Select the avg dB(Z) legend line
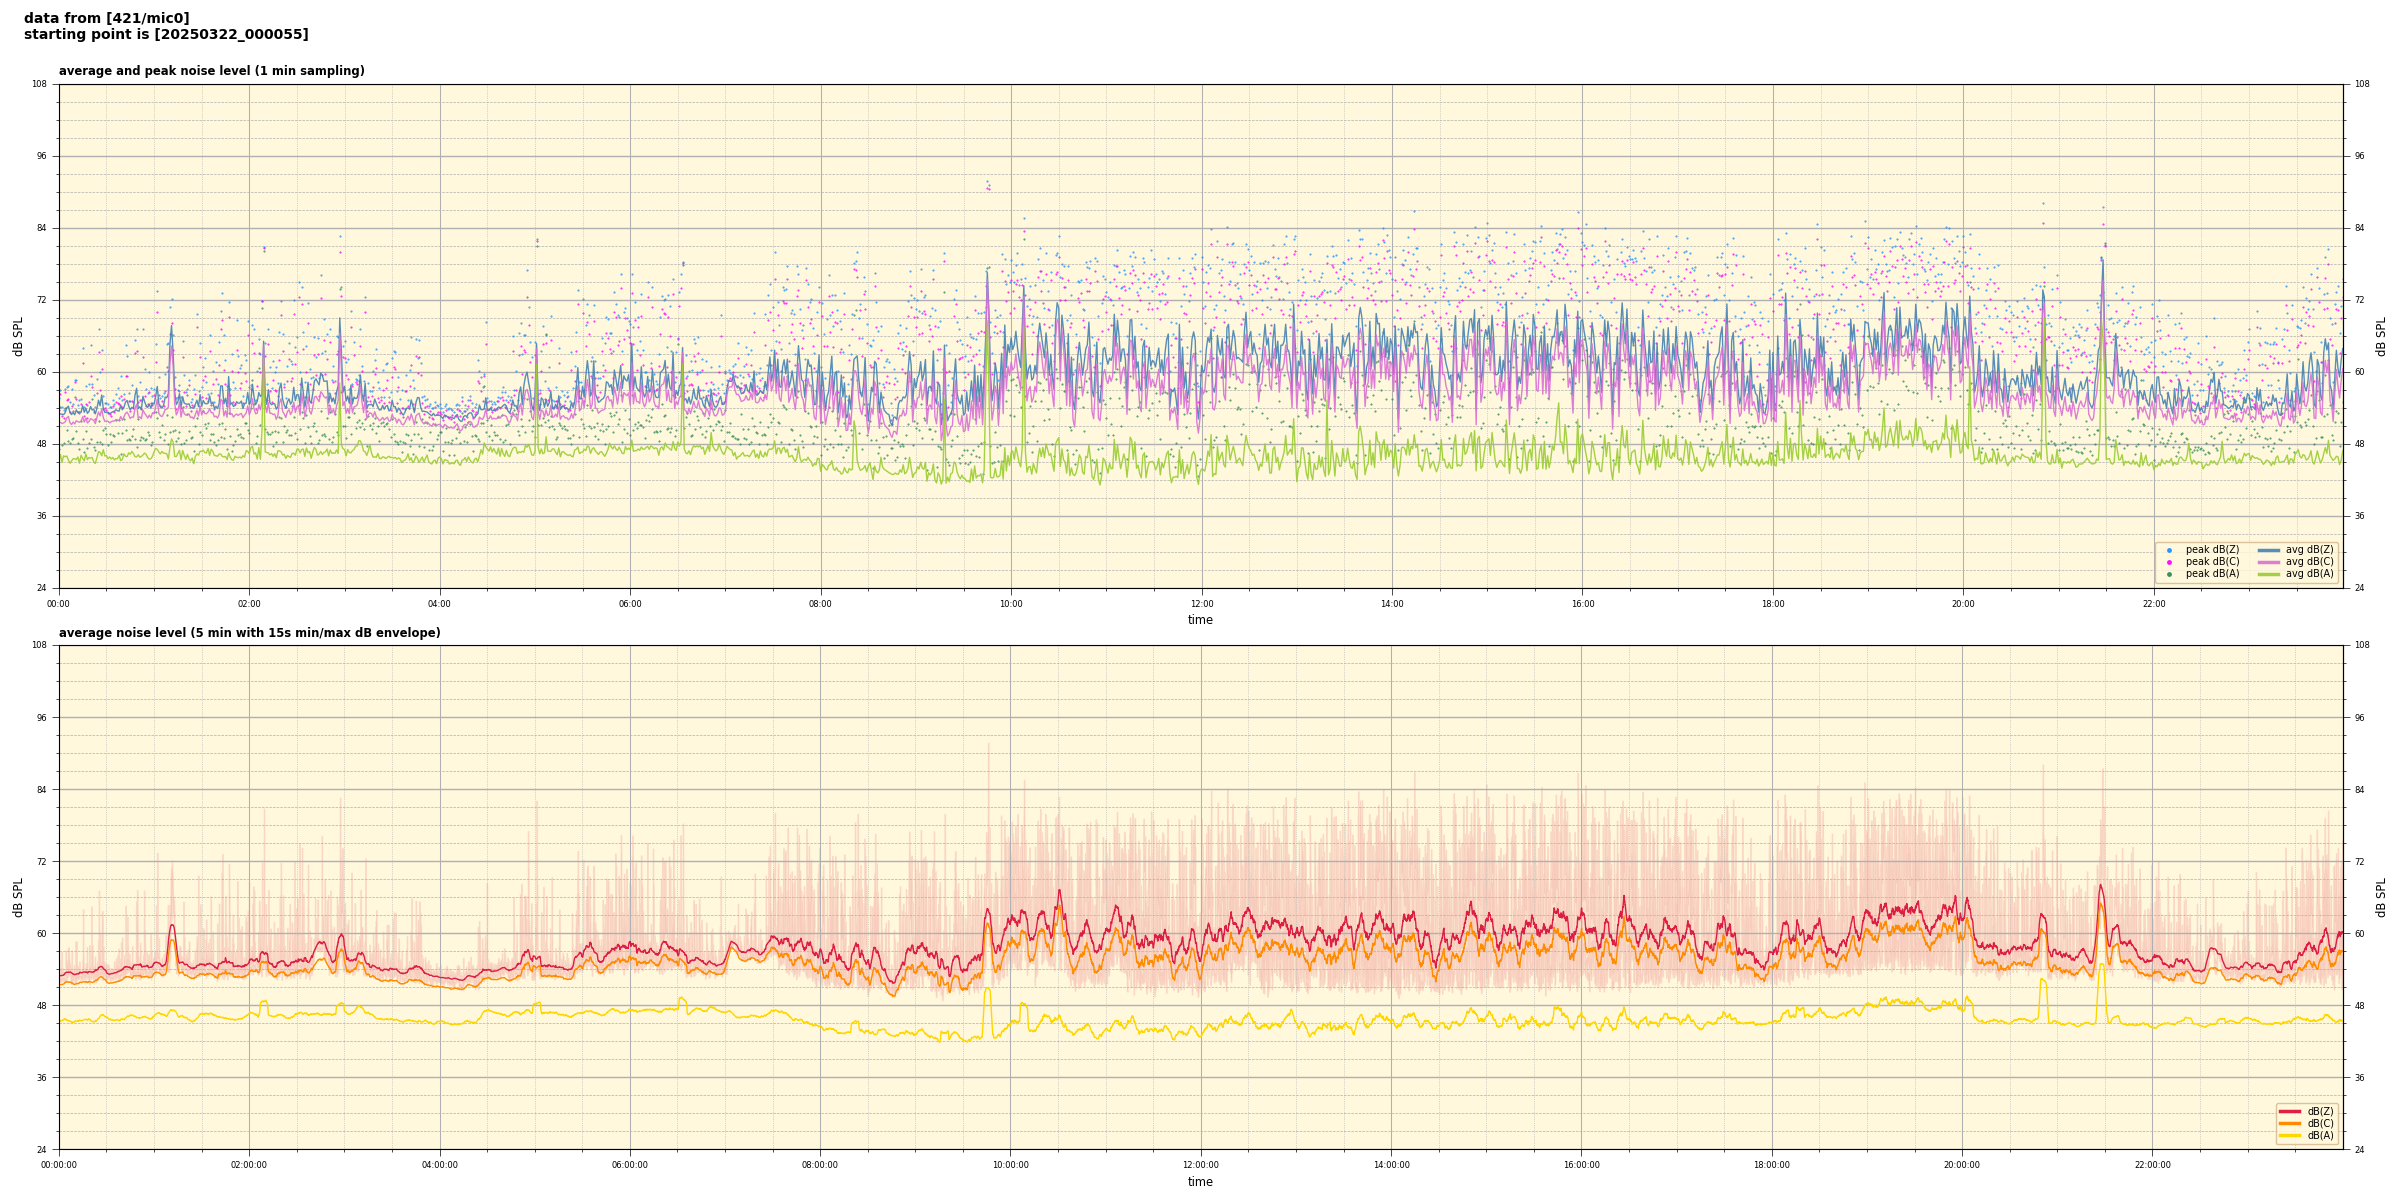2400x1200 pixels. tap(2269, 550)
